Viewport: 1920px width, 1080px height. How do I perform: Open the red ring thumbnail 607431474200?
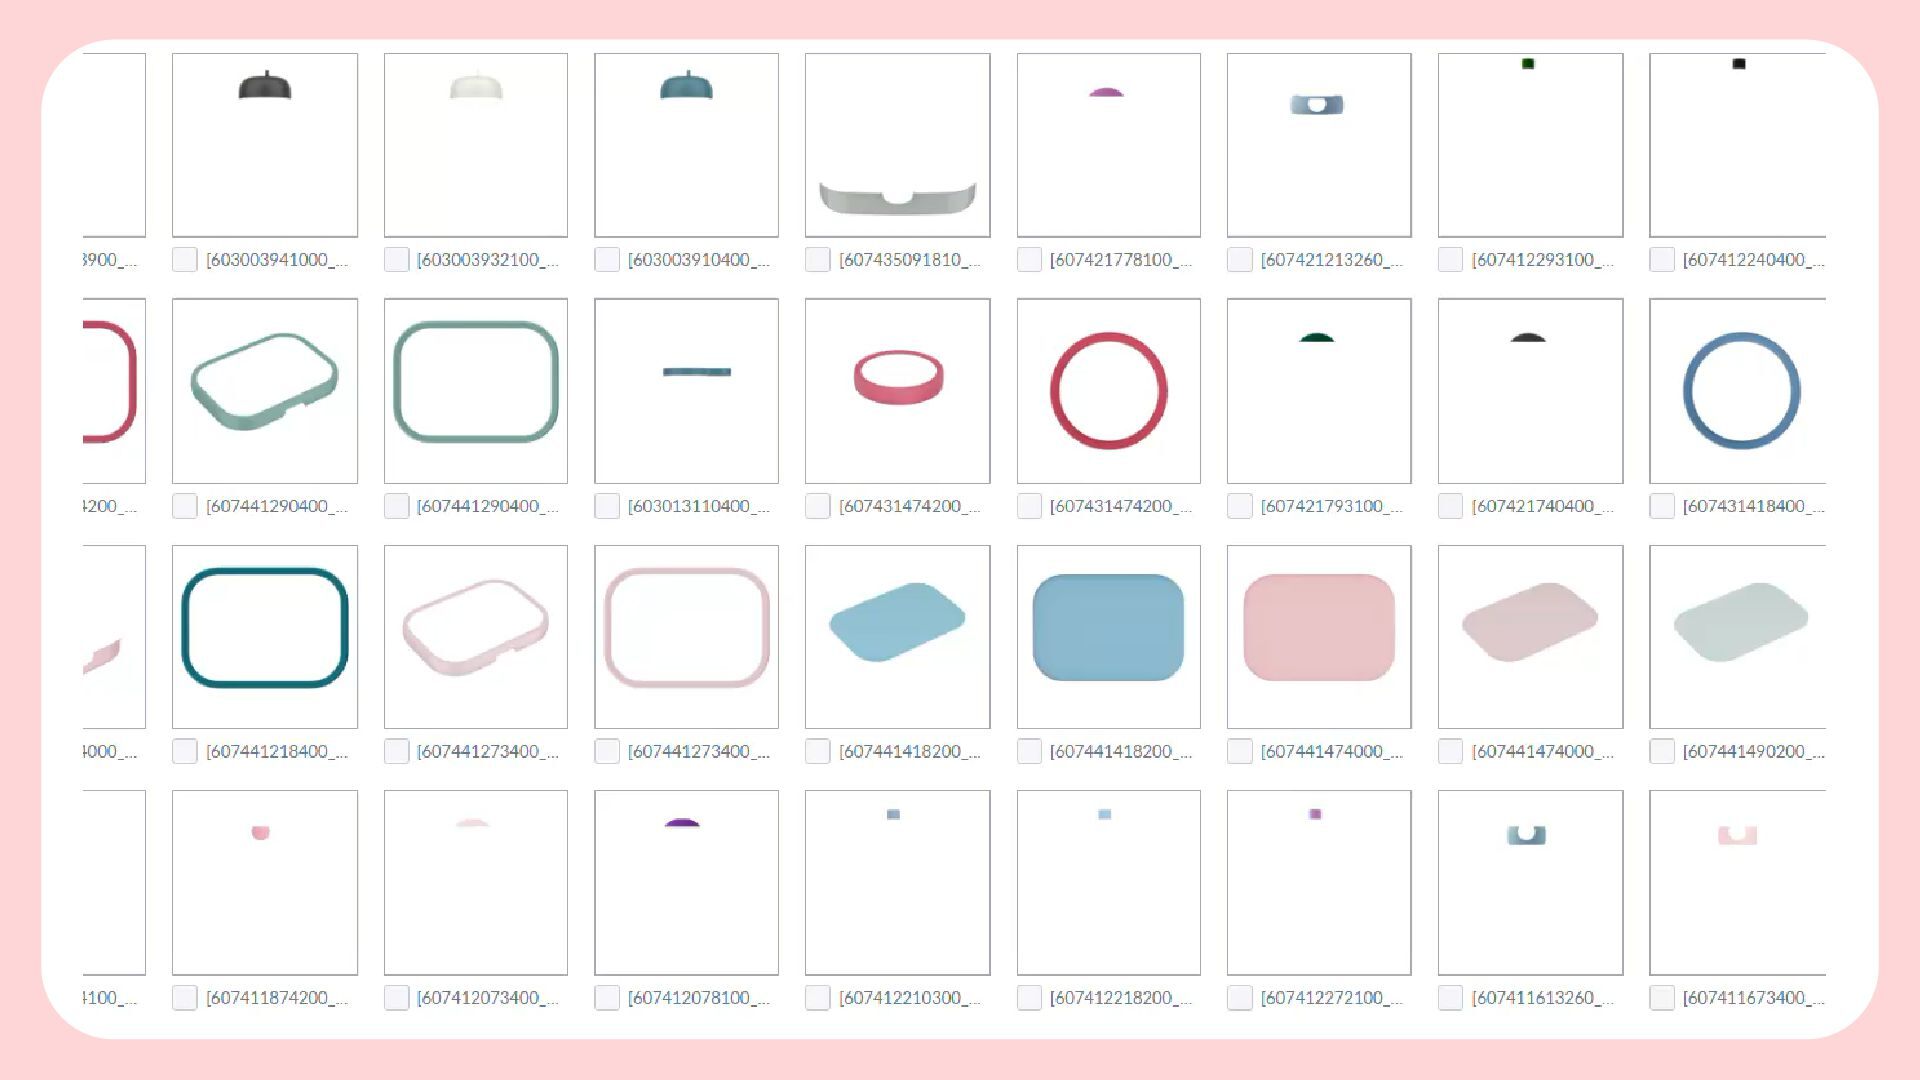coord(1109,391)
